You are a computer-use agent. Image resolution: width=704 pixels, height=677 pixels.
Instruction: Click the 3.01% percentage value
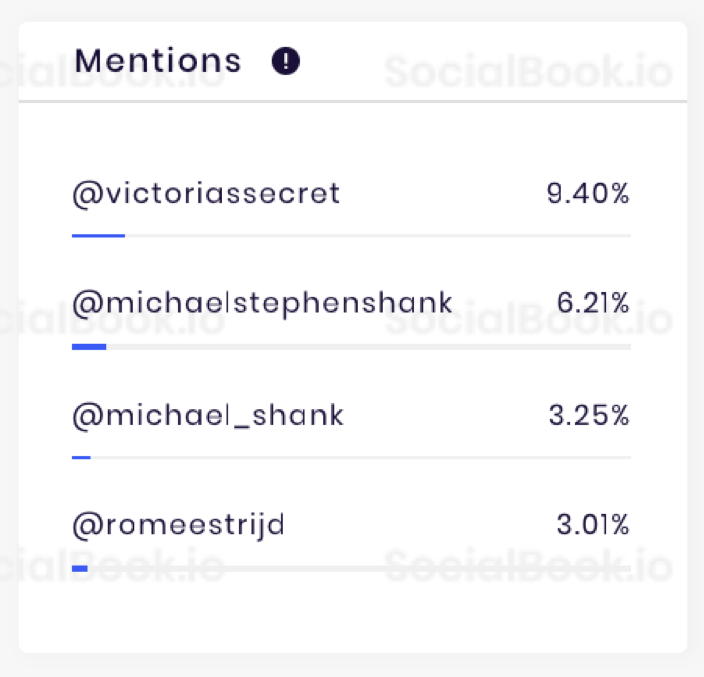(593, 524)
